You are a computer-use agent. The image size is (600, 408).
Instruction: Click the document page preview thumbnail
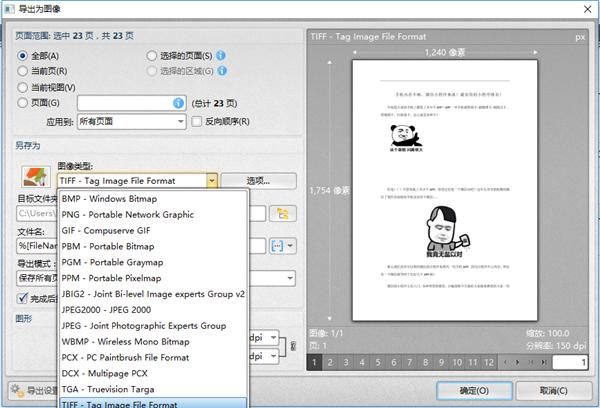point(445,190)
